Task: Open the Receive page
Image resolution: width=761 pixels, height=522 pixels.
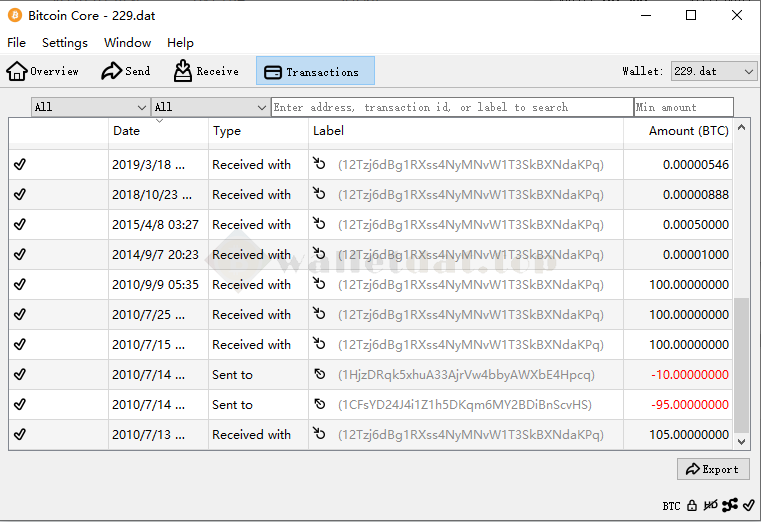Action: (206, 71)
